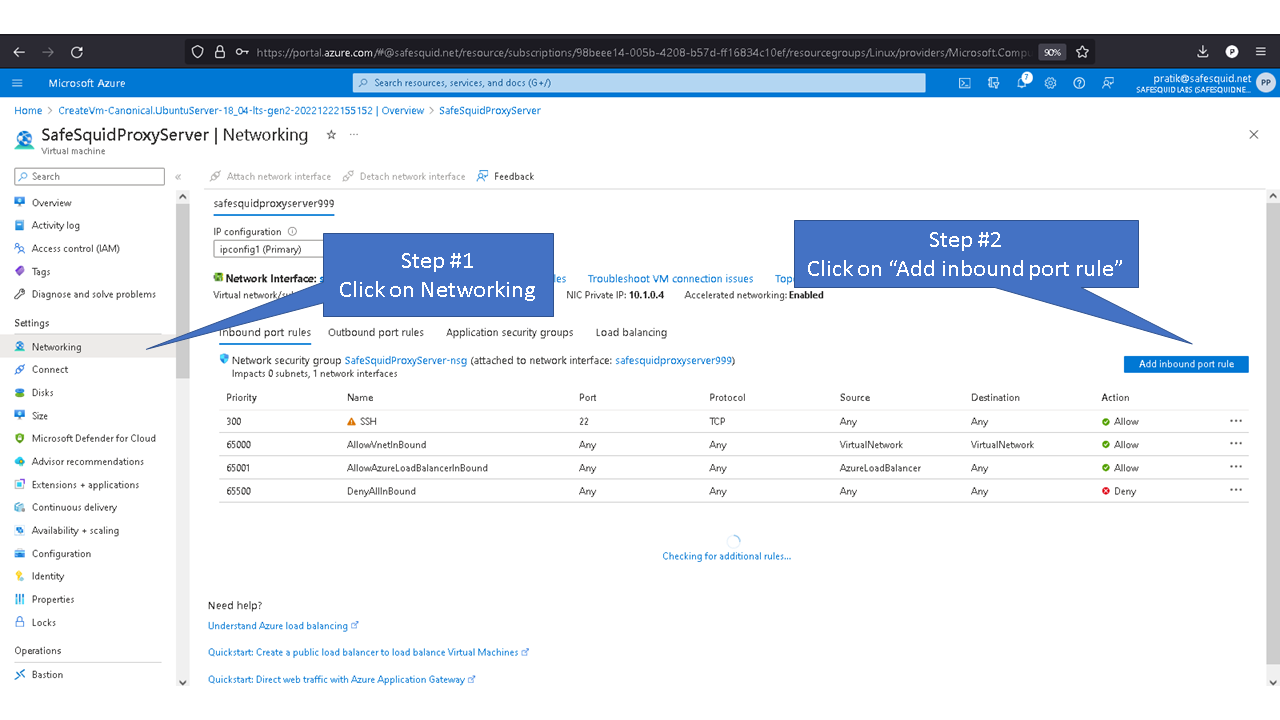The image size is (1280, 720).
Task: Bookmark this page with the star icon
Action: [x=1082, y=52]
